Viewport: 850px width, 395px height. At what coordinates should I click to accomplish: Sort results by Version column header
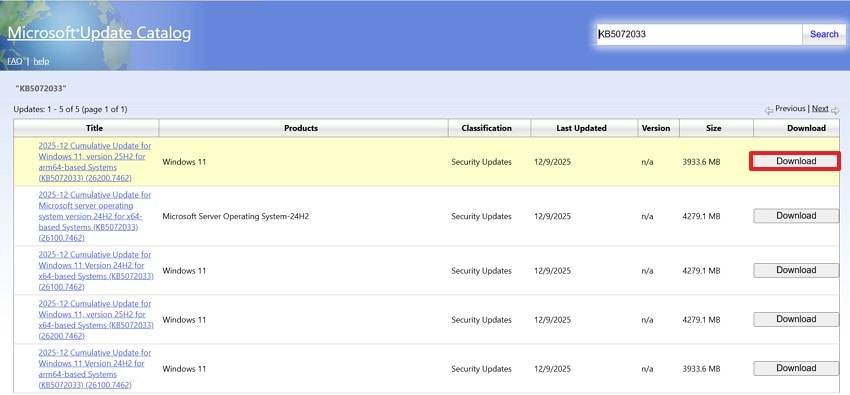click(656, 128)
